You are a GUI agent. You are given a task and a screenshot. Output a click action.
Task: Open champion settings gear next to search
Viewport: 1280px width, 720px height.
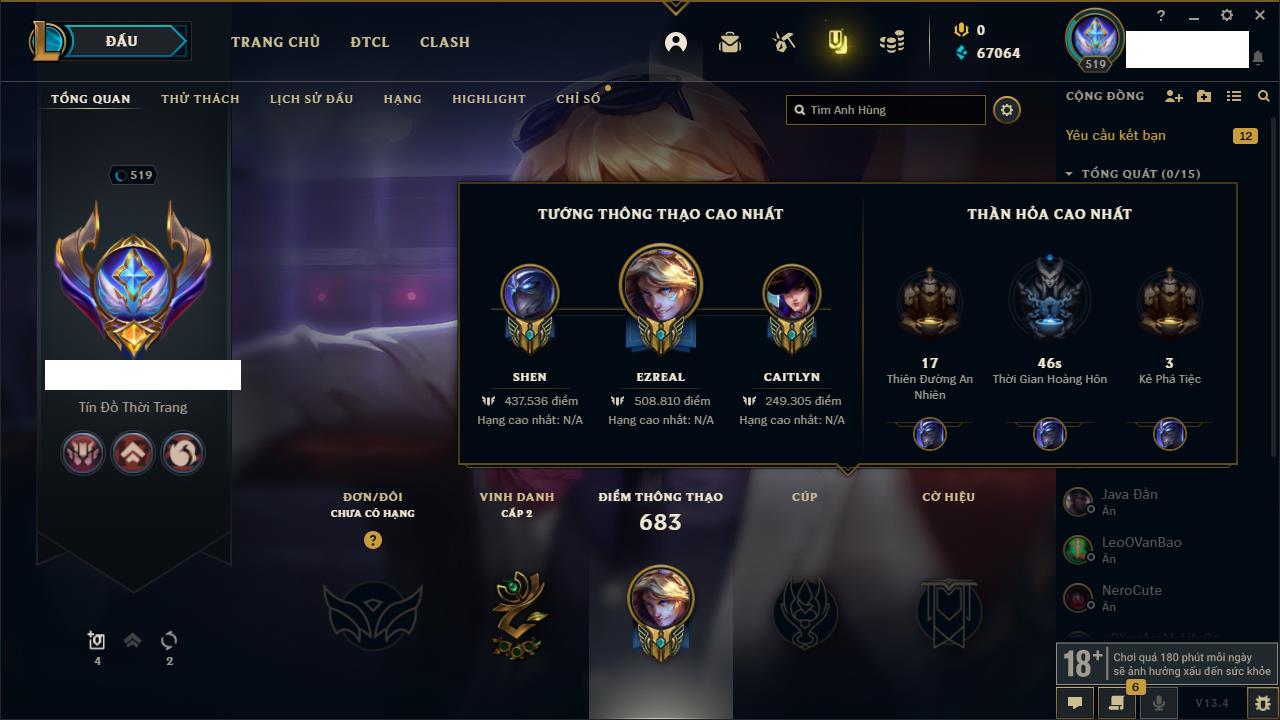coord(1007,110)
